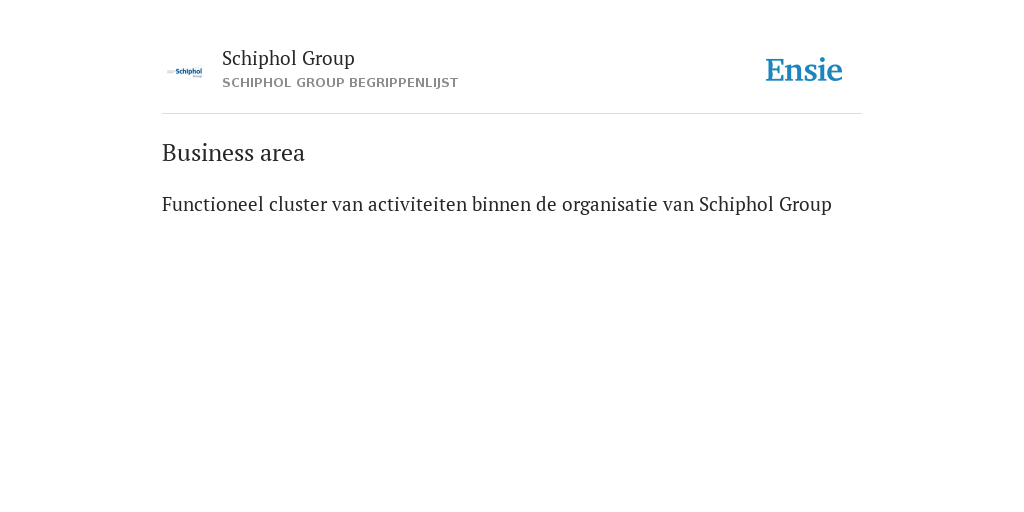Click the word area in the heading
This screenshot has height=512, width=1024.
point(282,155)
